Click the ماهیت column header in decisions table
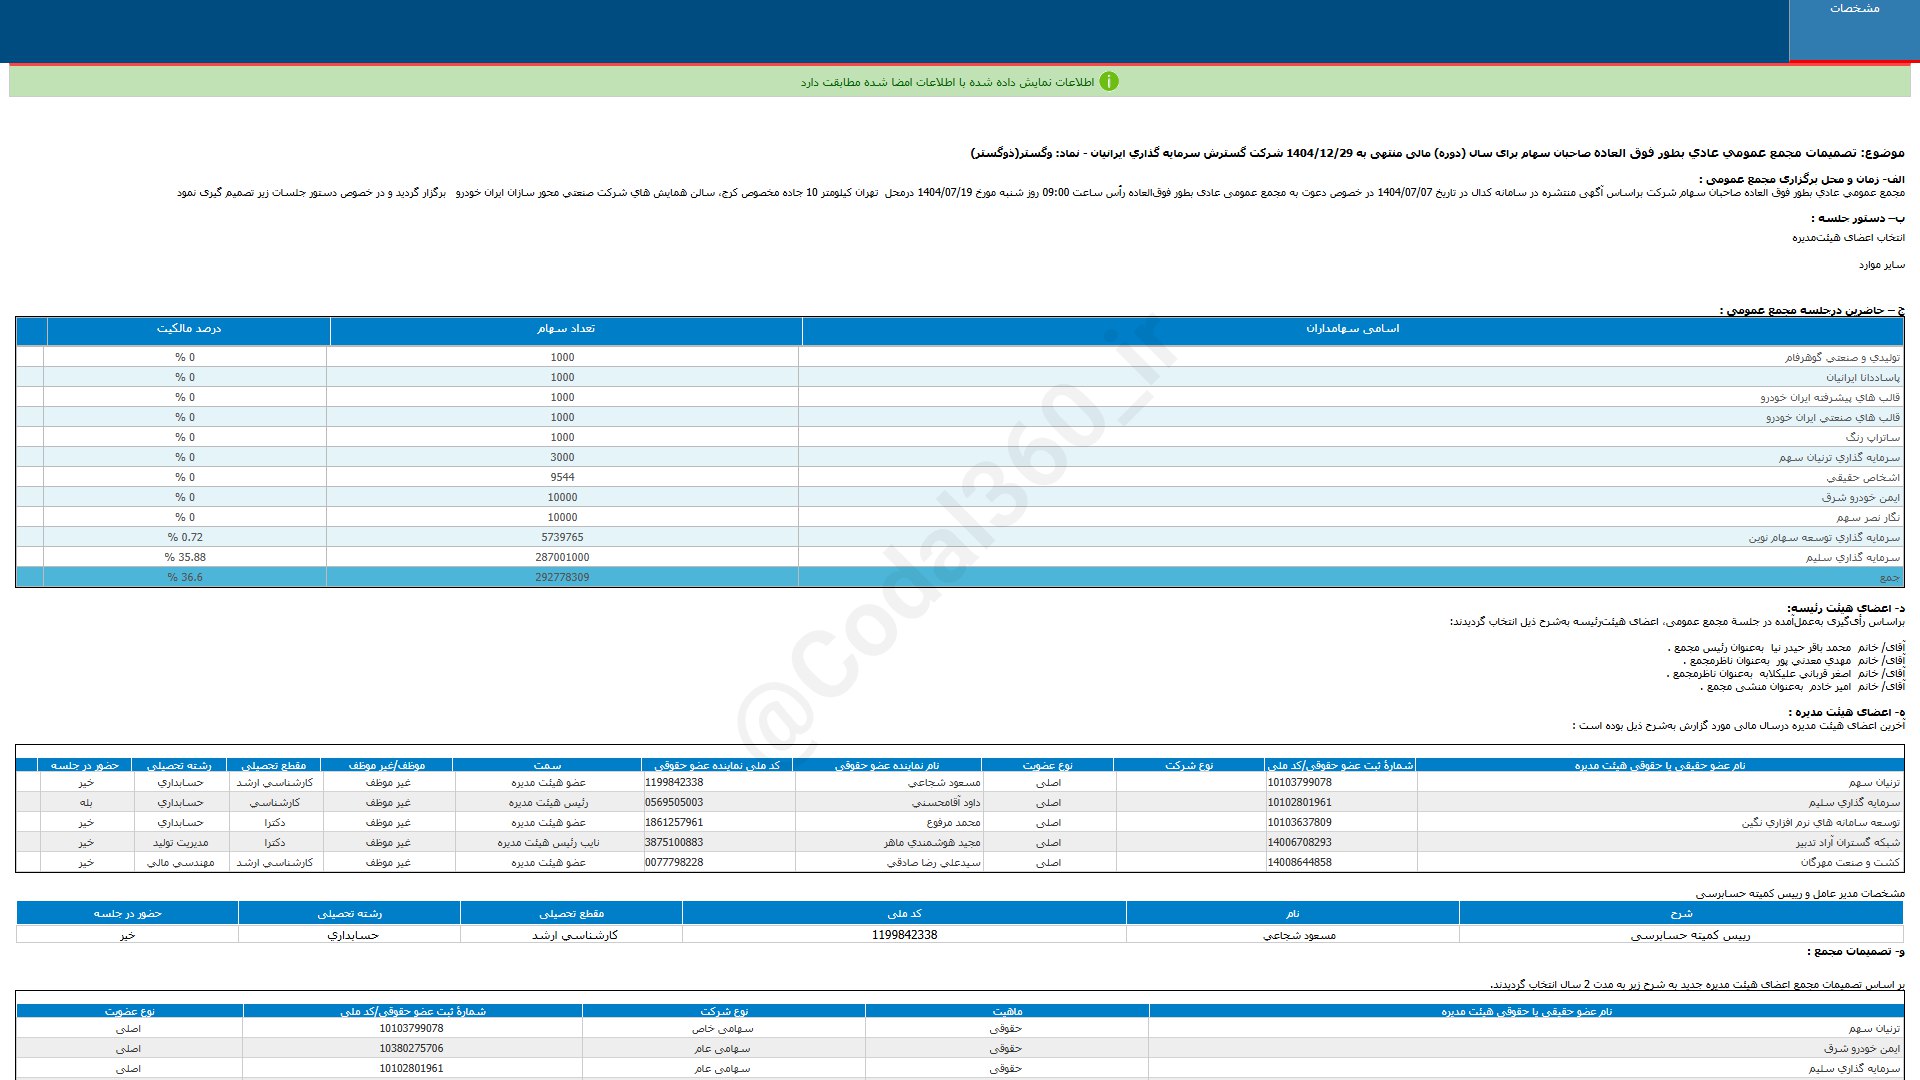Image resolution: width=1920 pixels, height=1080 pixels. coord(1007,1011)
